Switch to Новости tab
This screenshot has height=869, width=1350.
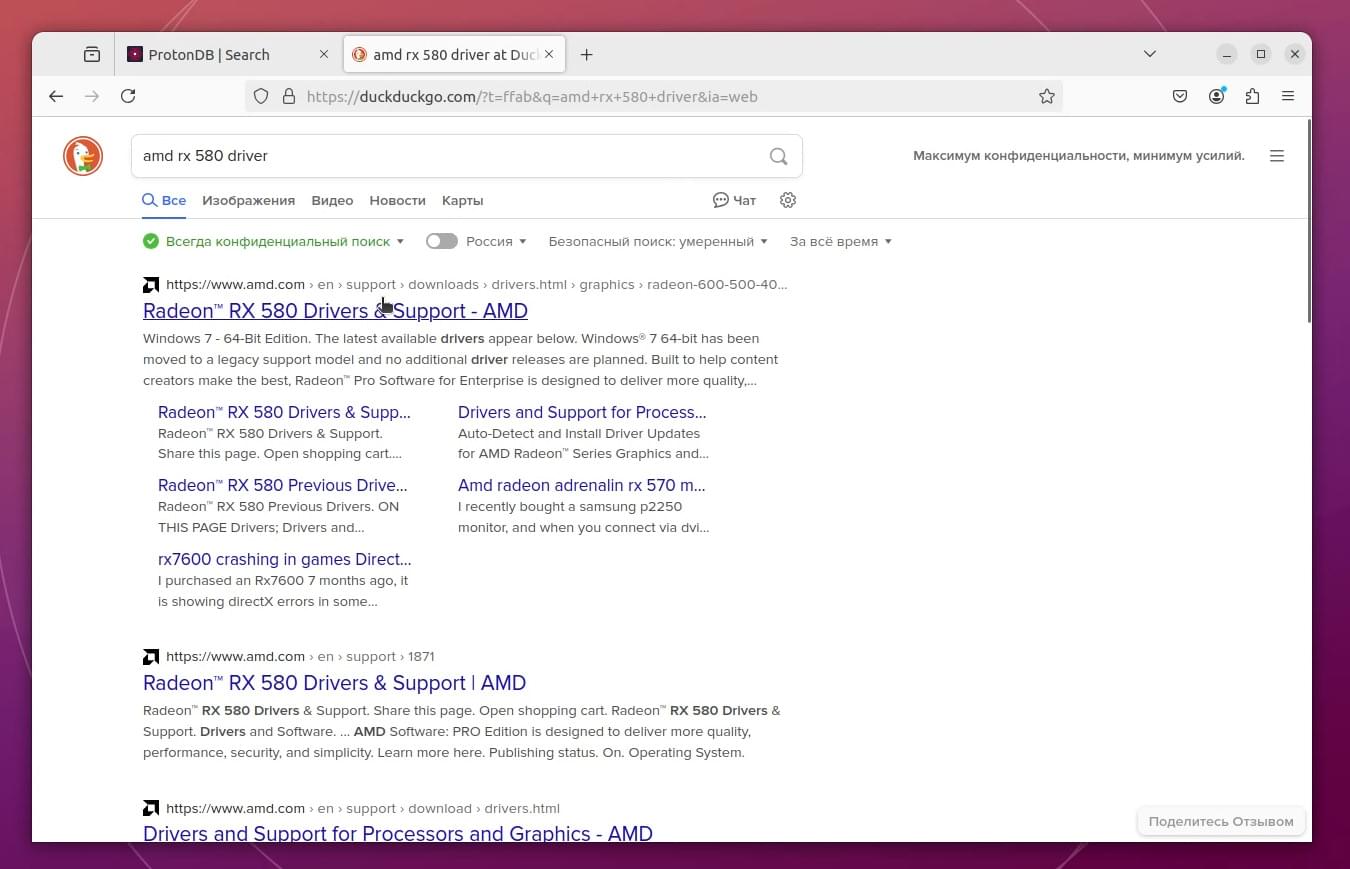(x=397, y=200)
